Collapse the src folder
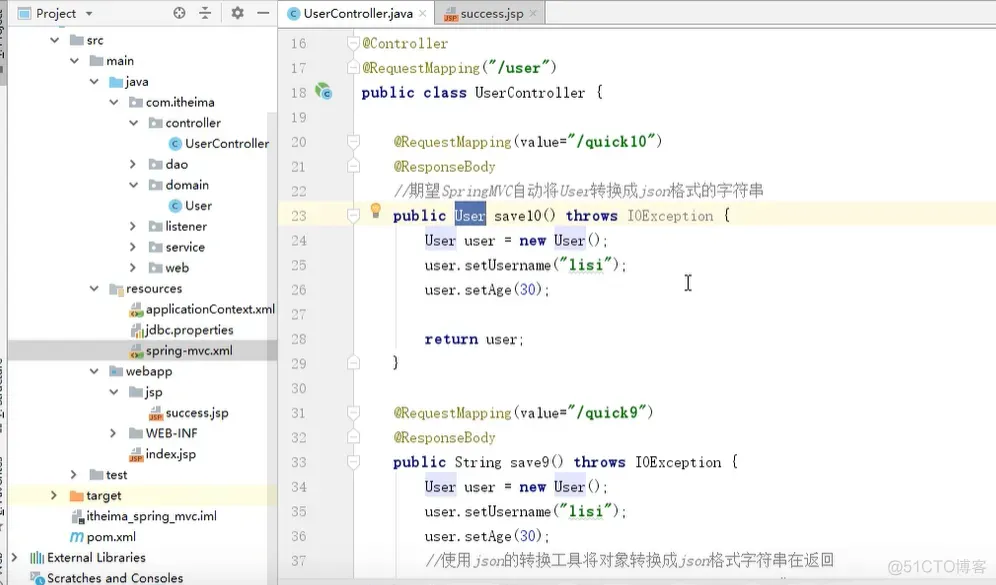Screen dimensions: 996x585 (x=55, y=40)
